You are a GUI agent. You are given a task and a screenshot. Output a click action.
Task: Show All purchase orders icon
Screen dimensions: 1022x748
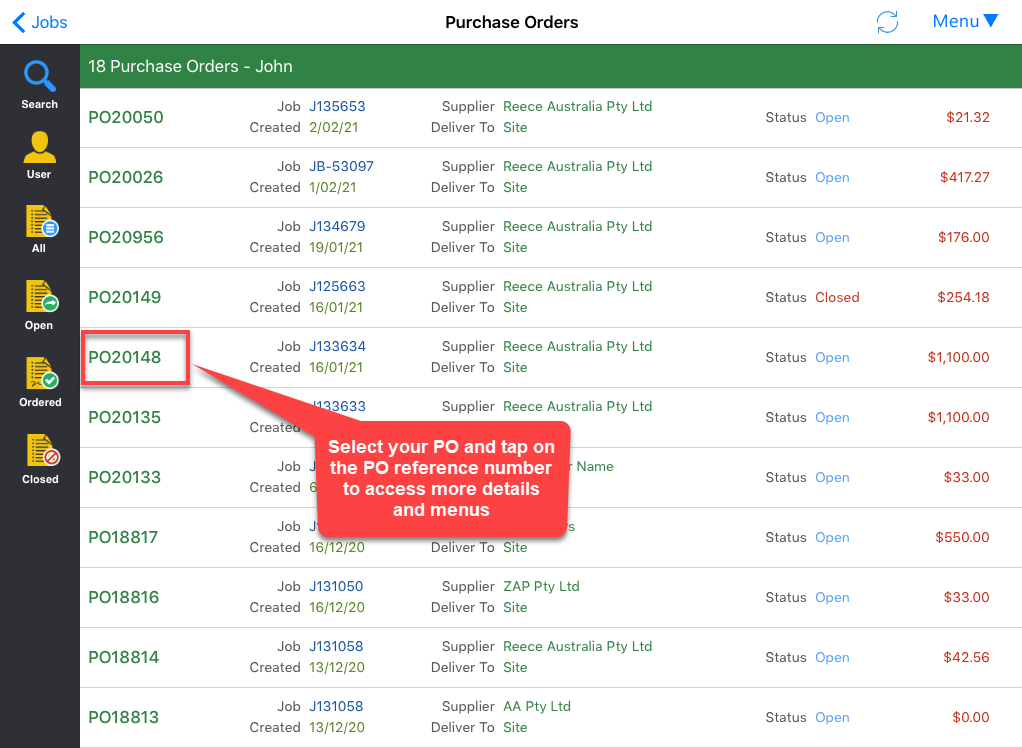[x=40, y=229]
